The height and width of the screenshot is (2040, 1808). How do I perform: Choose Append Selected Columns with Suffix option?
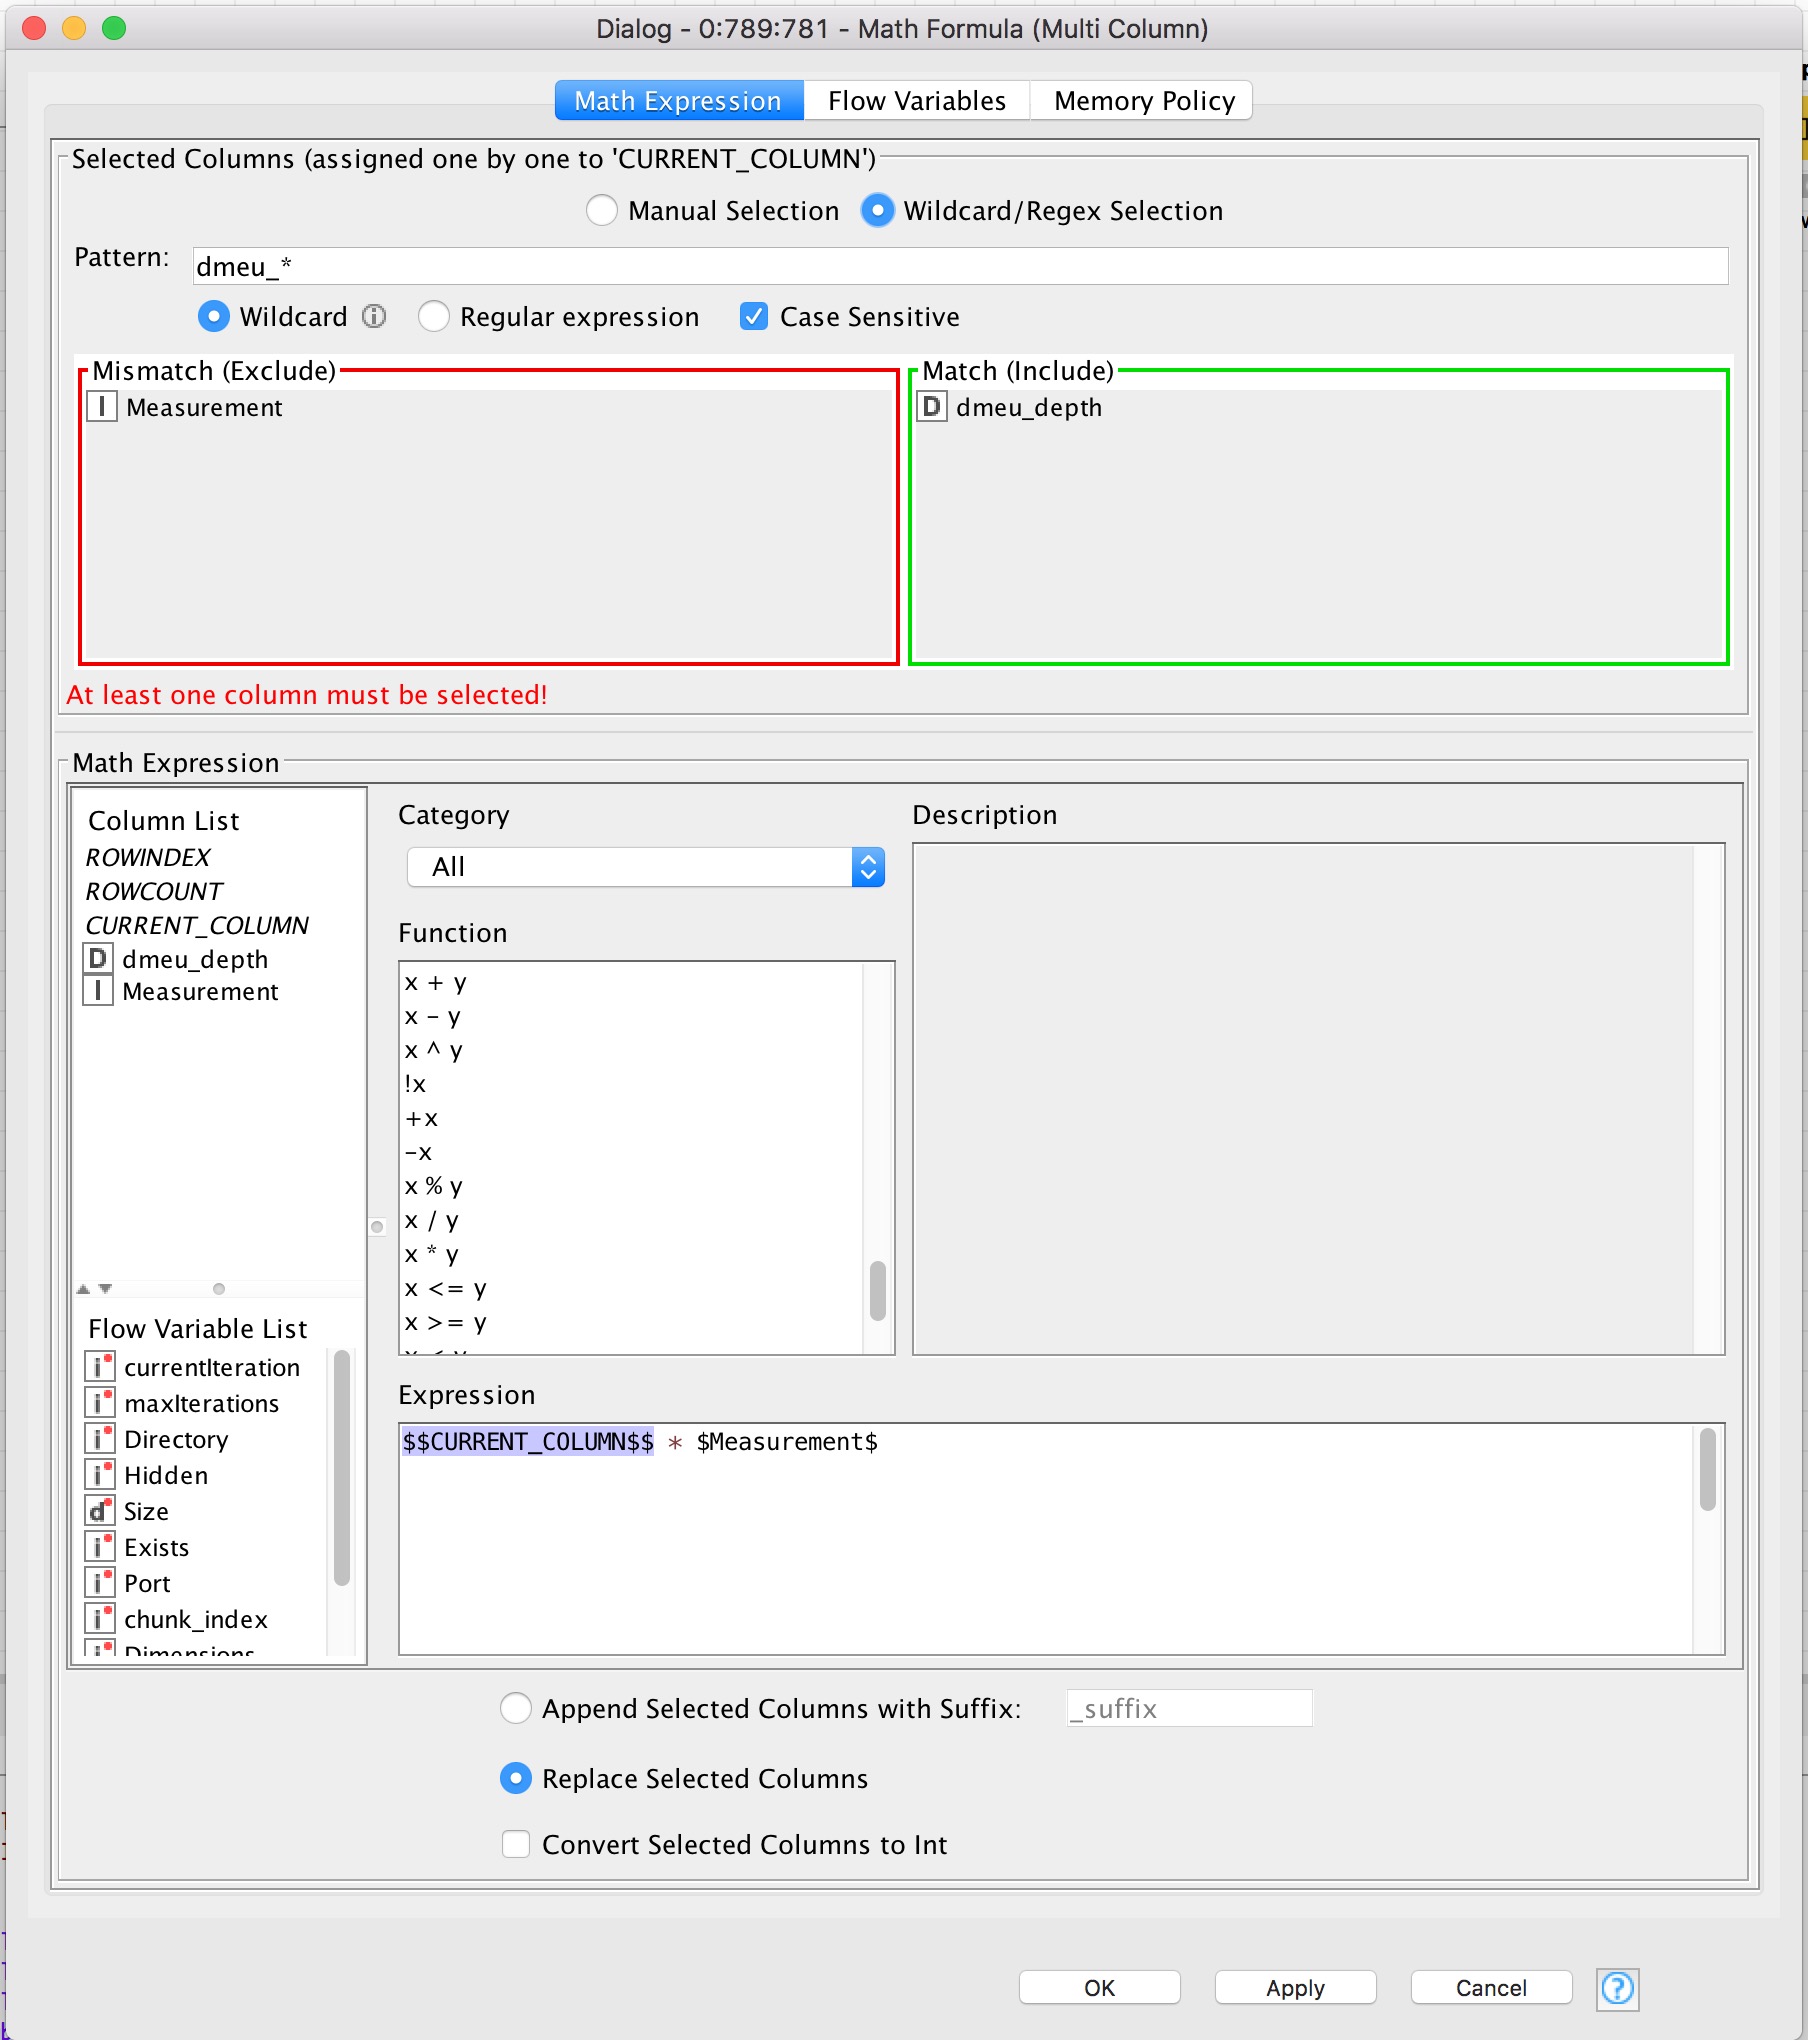516,1708
